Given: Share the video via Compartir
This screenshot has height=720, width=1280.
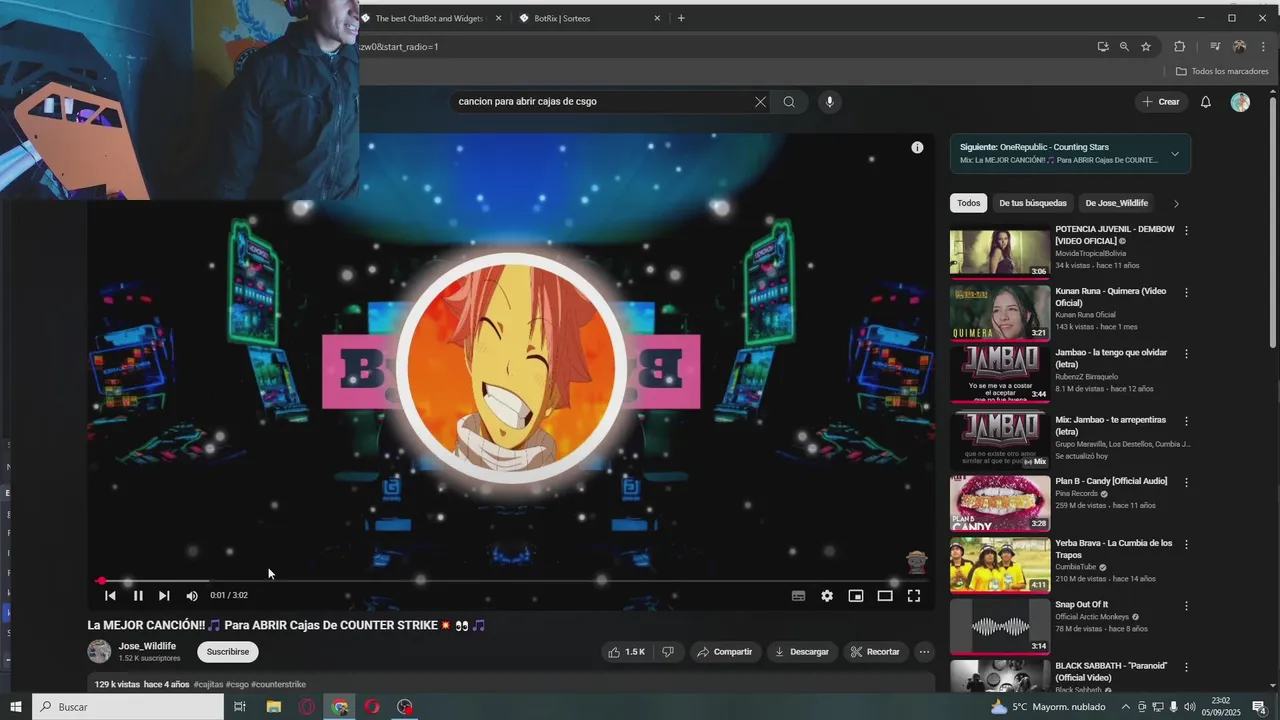Looking at the screenshot, I should pyautogui.click(x=725, y=652).
